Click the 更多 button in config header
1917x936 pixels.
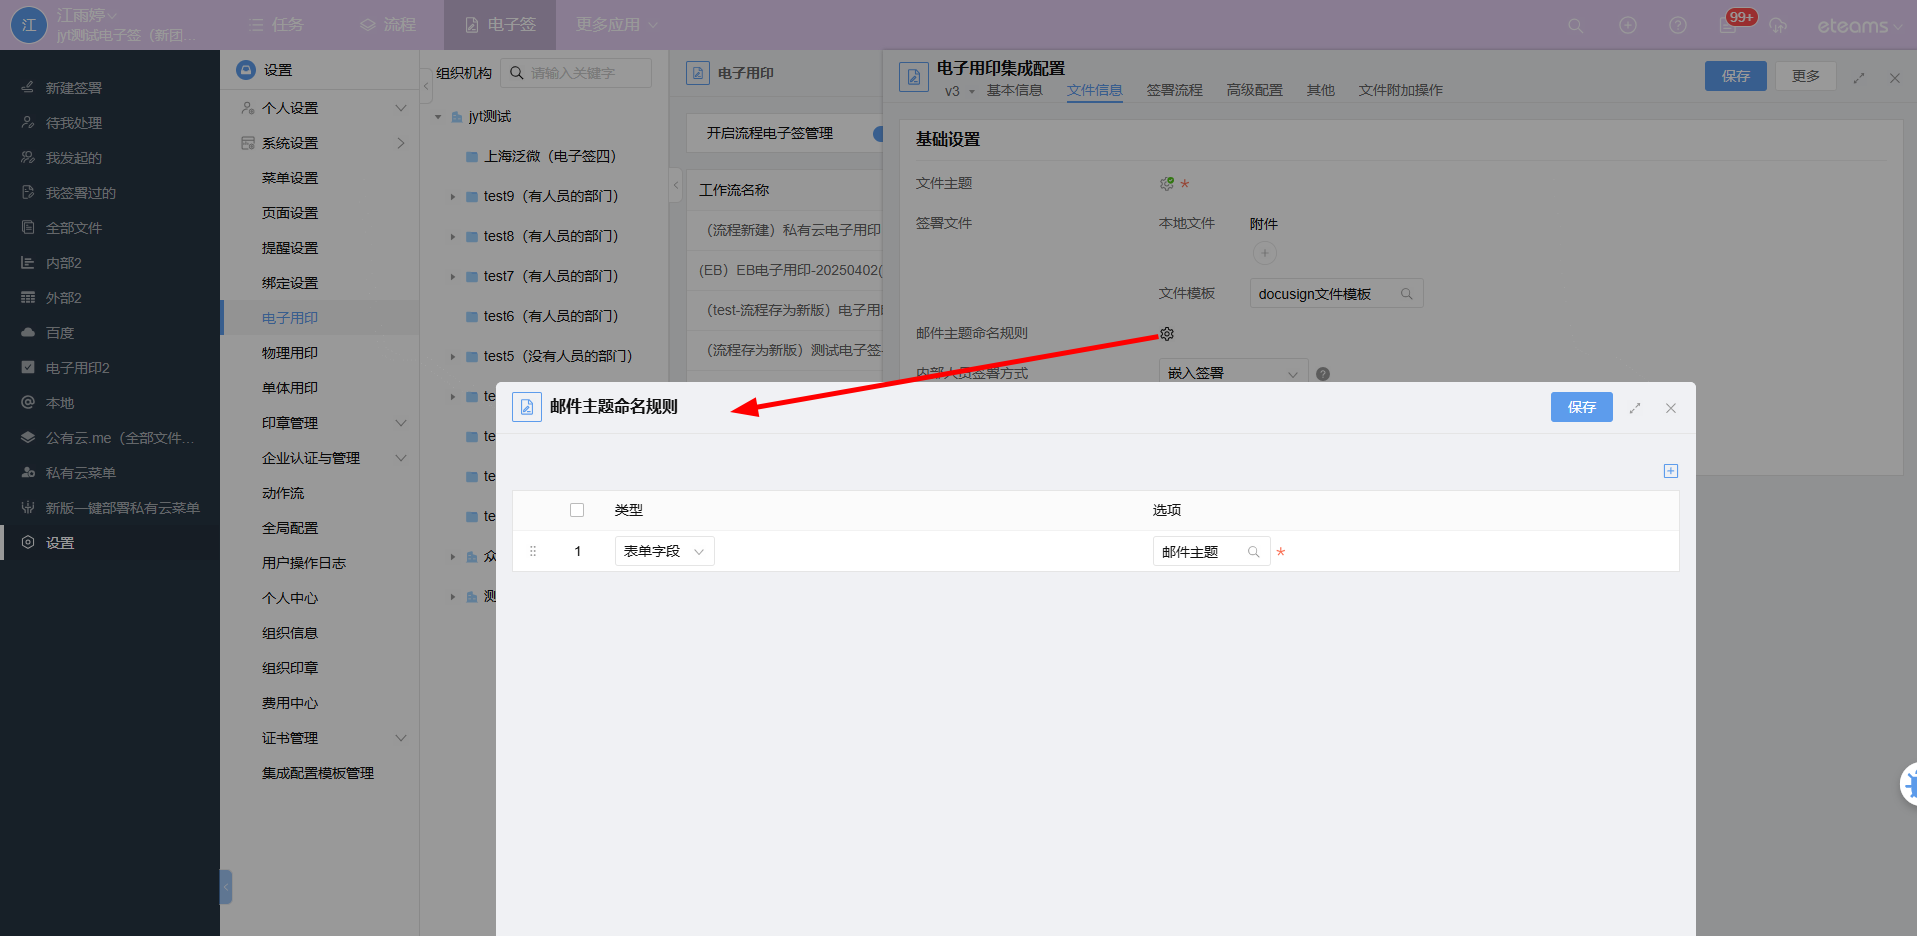coord(1805,76)
